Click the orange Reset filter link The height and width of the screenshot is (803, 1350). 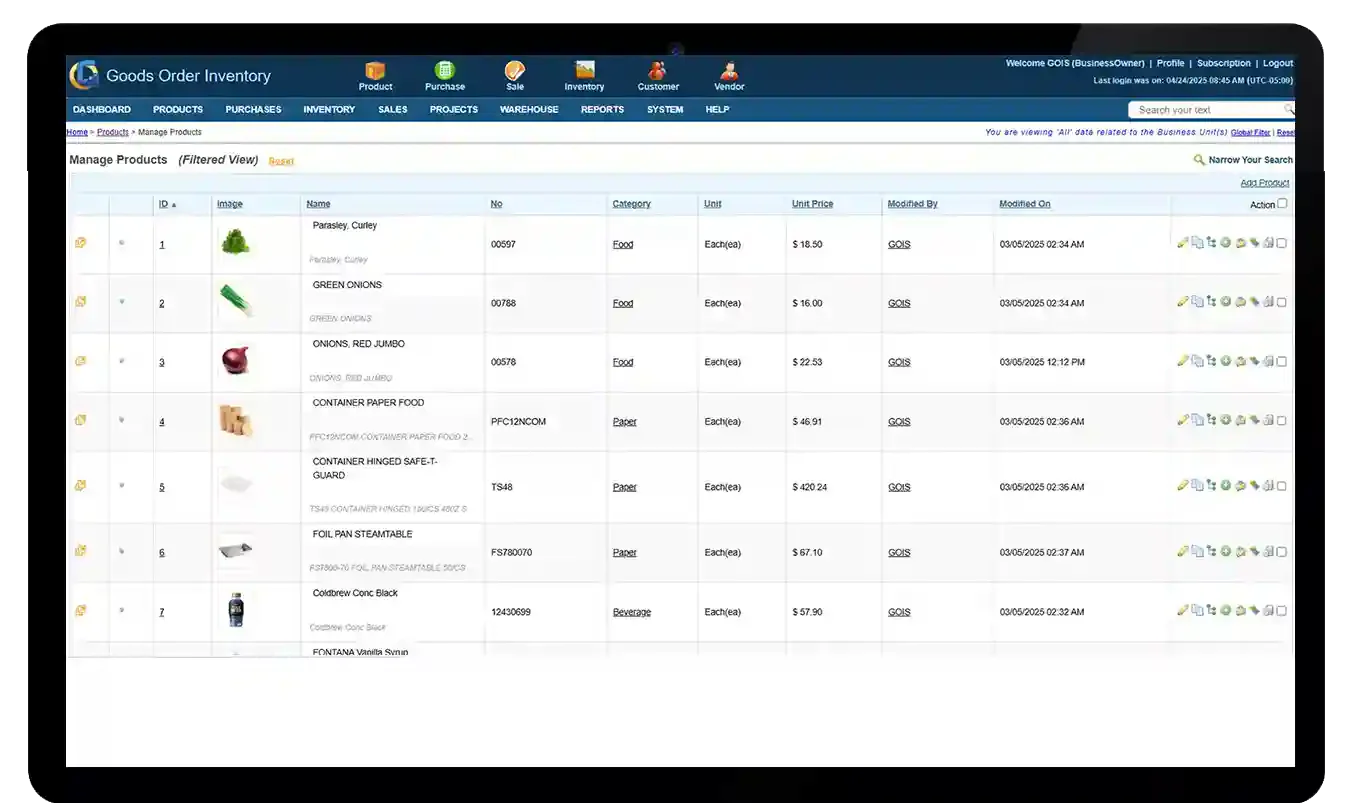tap(281, 161)
